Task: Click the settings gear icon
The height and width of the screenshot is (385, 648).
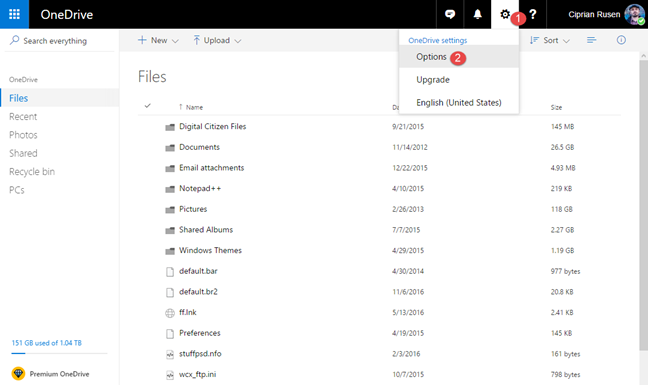Action: [505, 14]
